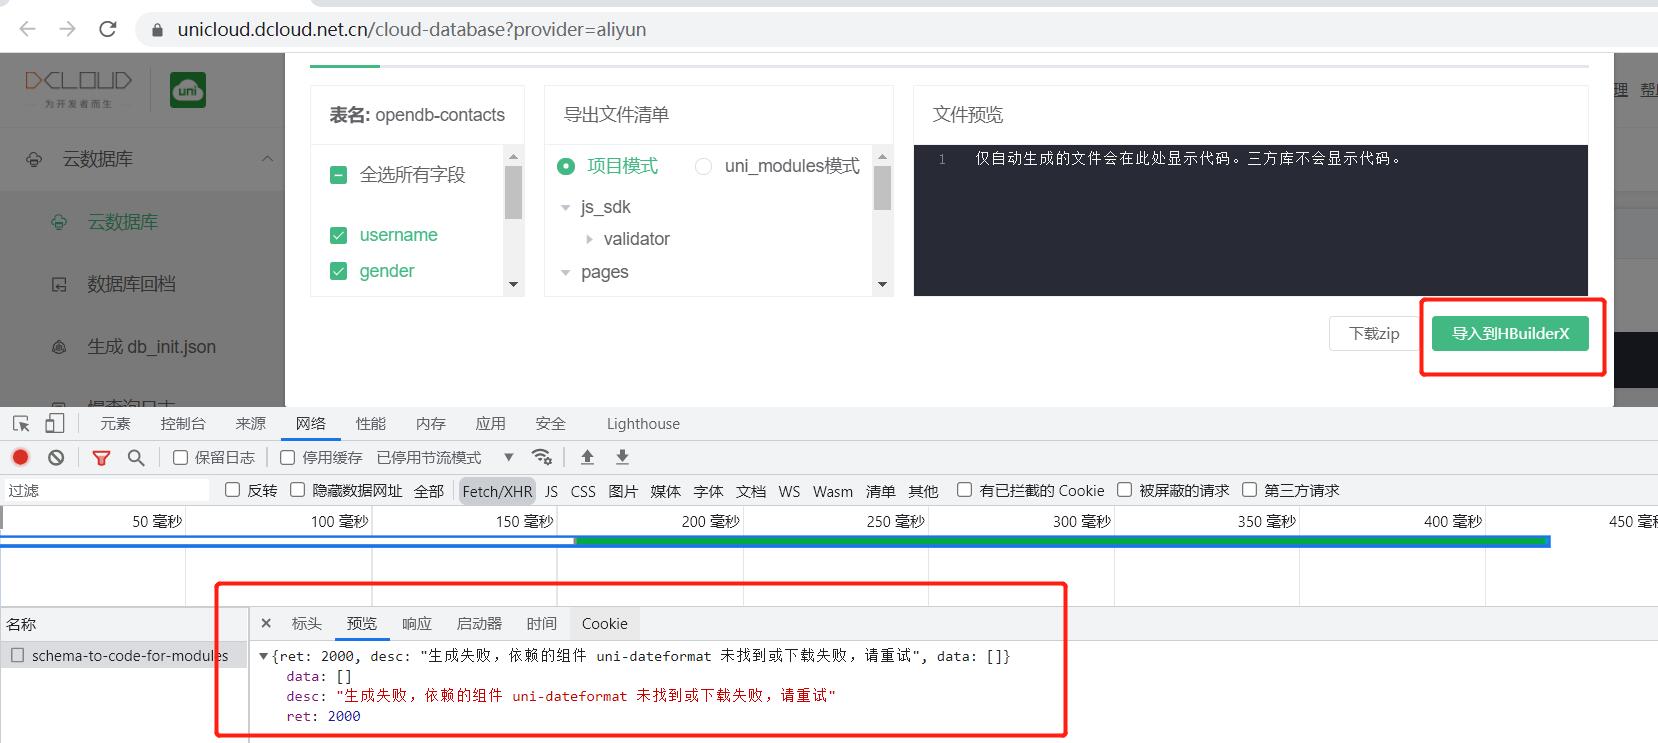Activate DevTools inspect element picker
This screenshot has width=1658, height=743.
21,423
